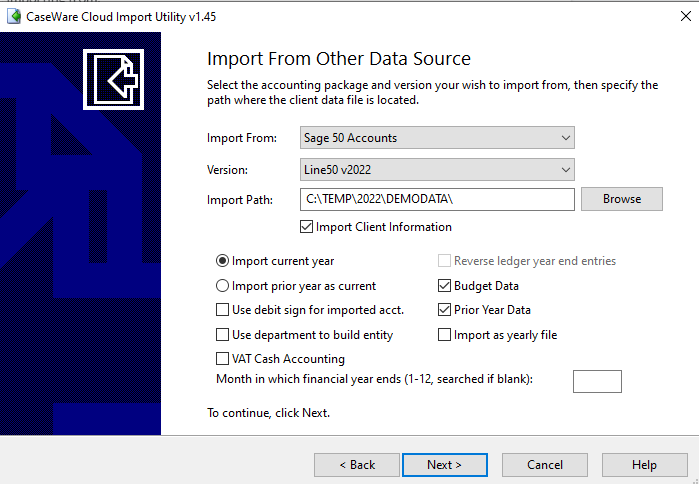Viewport: 699px width, 484px height.
Task: Expand the Version dropdown list
Action: tap(437, 169)
